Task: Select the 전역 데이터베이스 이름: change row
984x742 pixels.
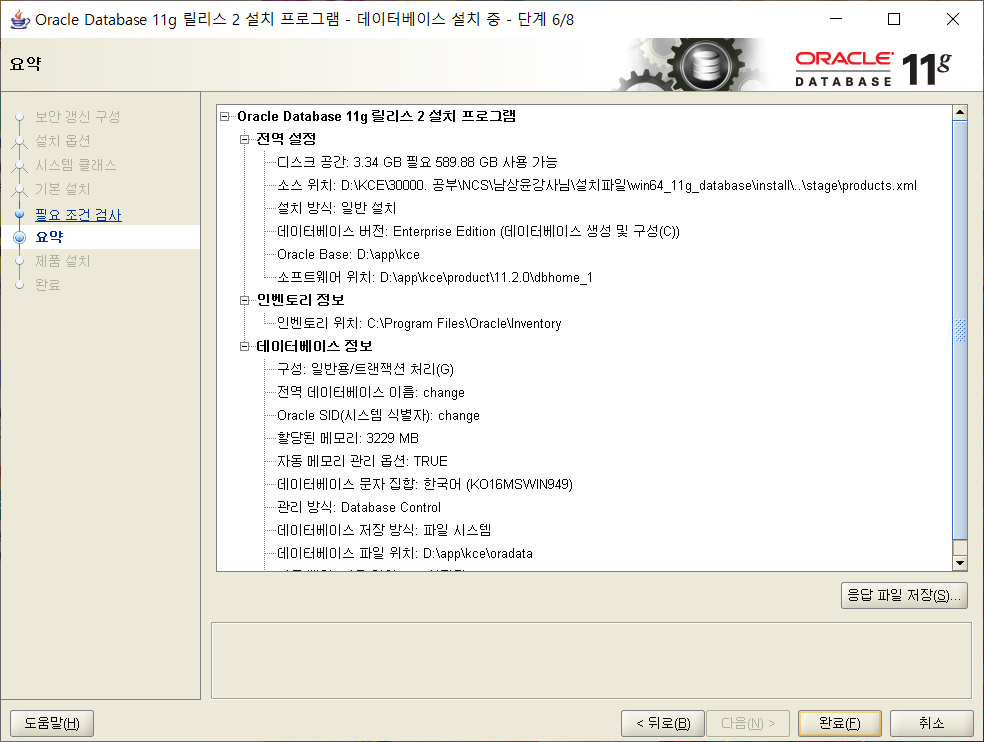Action: (x=371, y=392)
